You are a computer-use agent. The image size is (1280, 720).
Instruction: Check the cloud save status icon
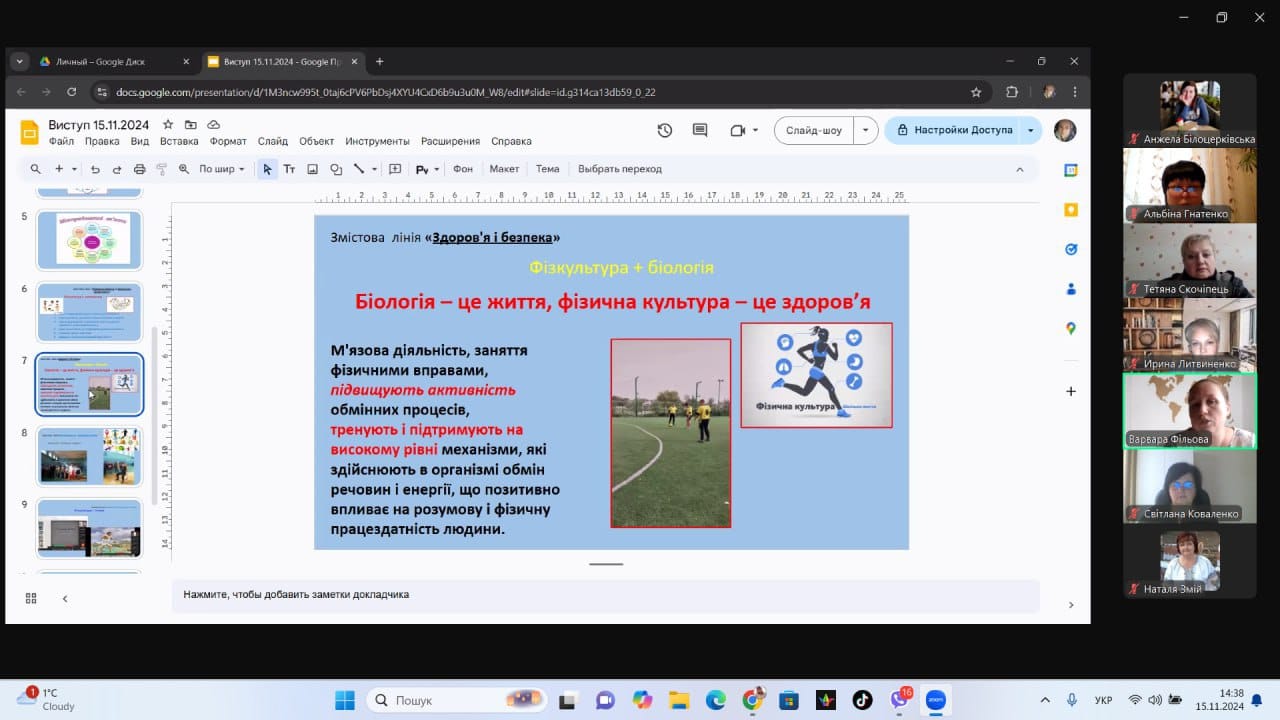coord(213,125)
